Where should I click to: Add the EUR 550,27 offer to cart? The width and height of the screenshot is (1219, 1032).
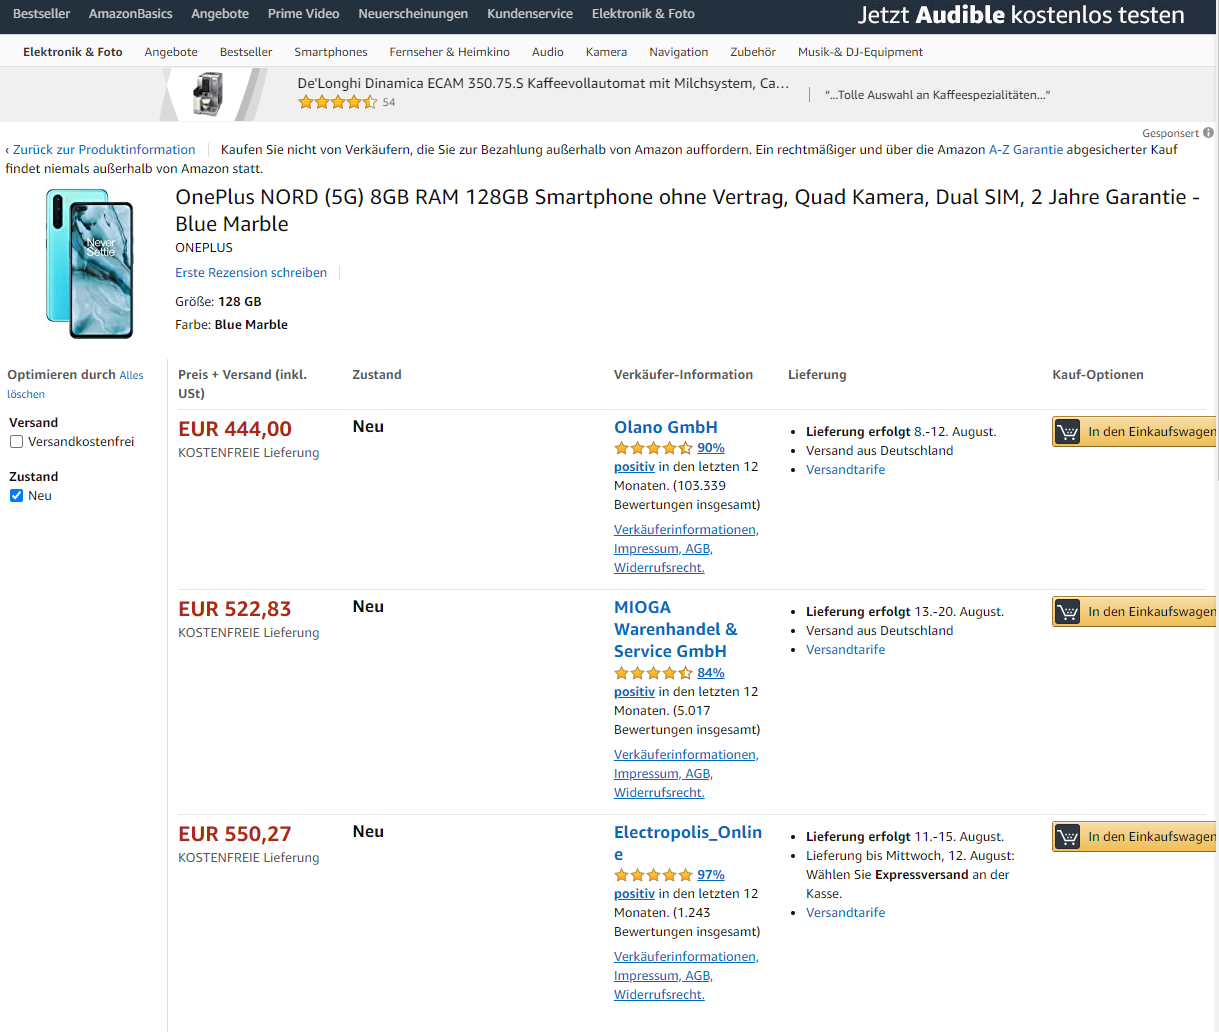point(1135,837)
